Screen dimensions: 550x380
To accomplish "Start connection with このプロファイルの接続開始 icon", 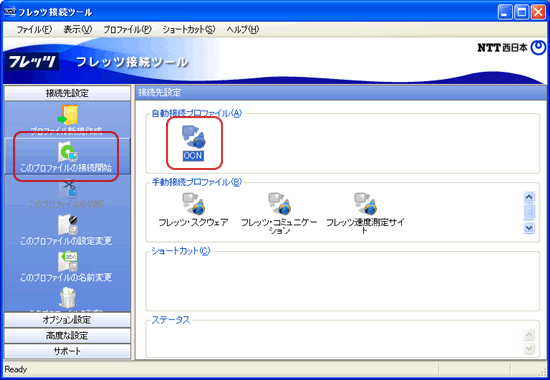I will [x=67, y=152].
